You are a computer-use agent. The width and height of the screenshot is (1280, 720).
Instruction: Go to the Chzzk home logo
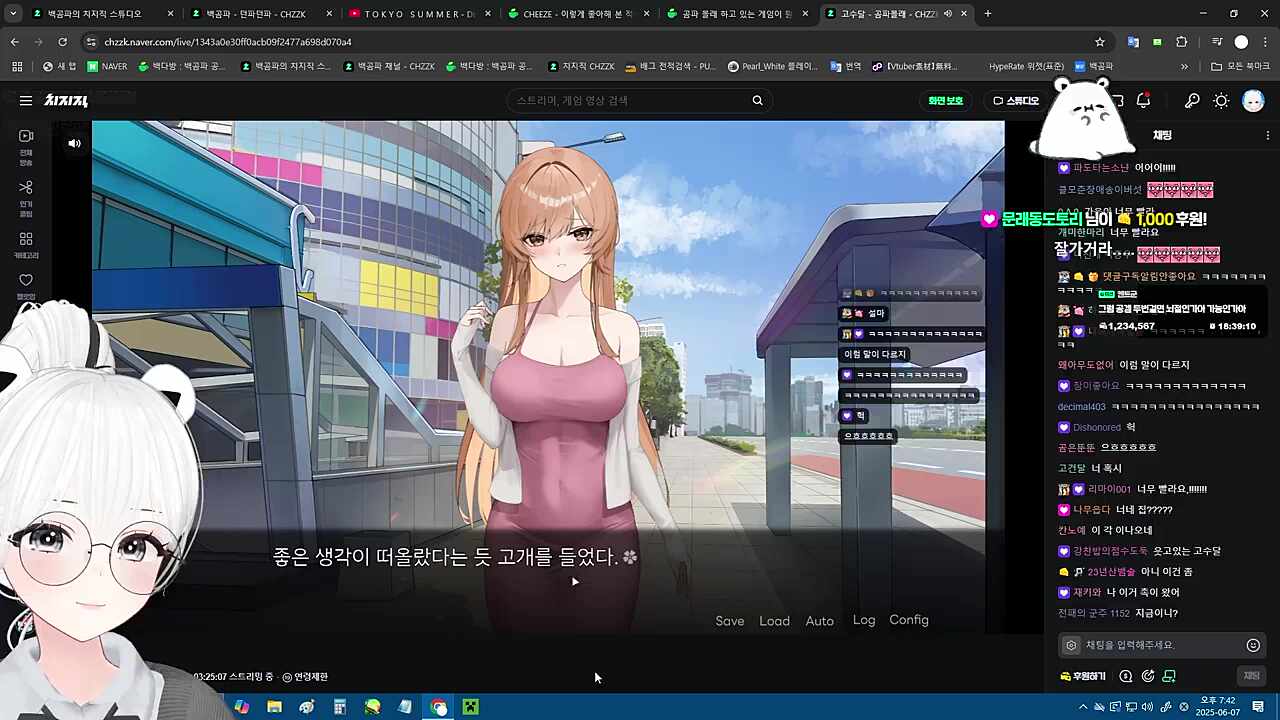66,100
